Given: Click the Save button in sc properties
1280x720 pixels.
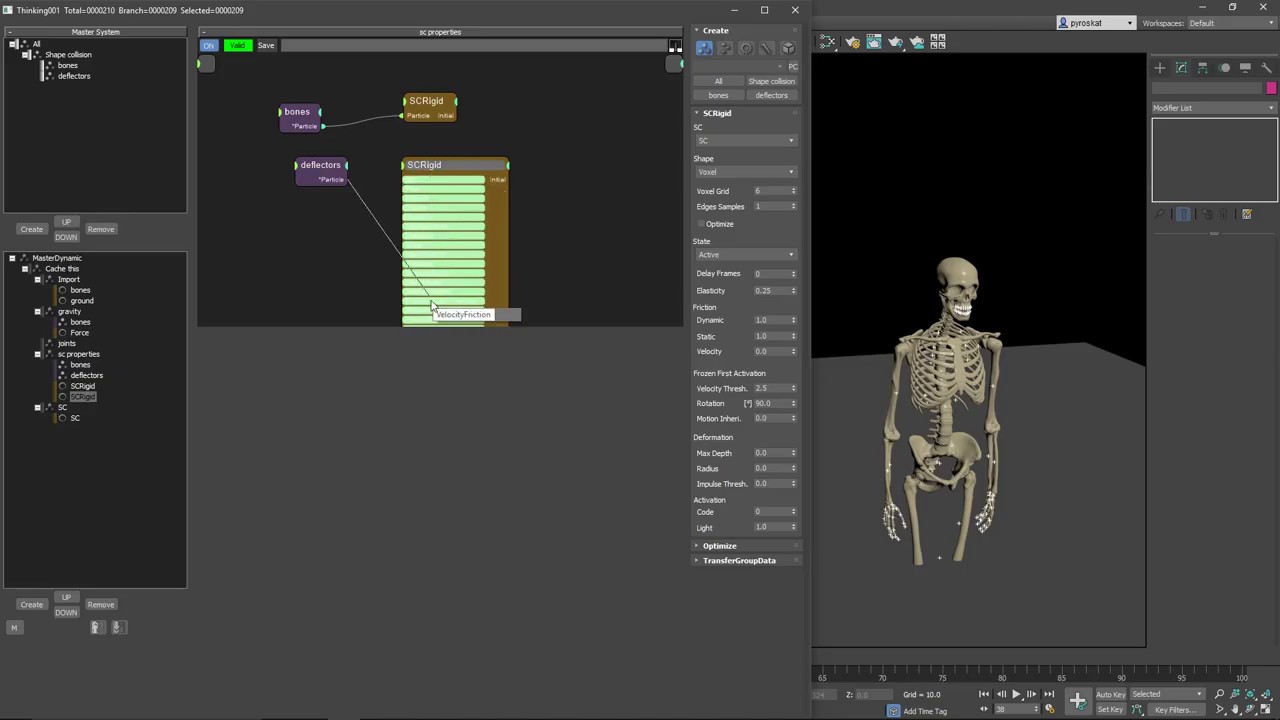Looking at the screenshot, I should click(x=266, y=45).
